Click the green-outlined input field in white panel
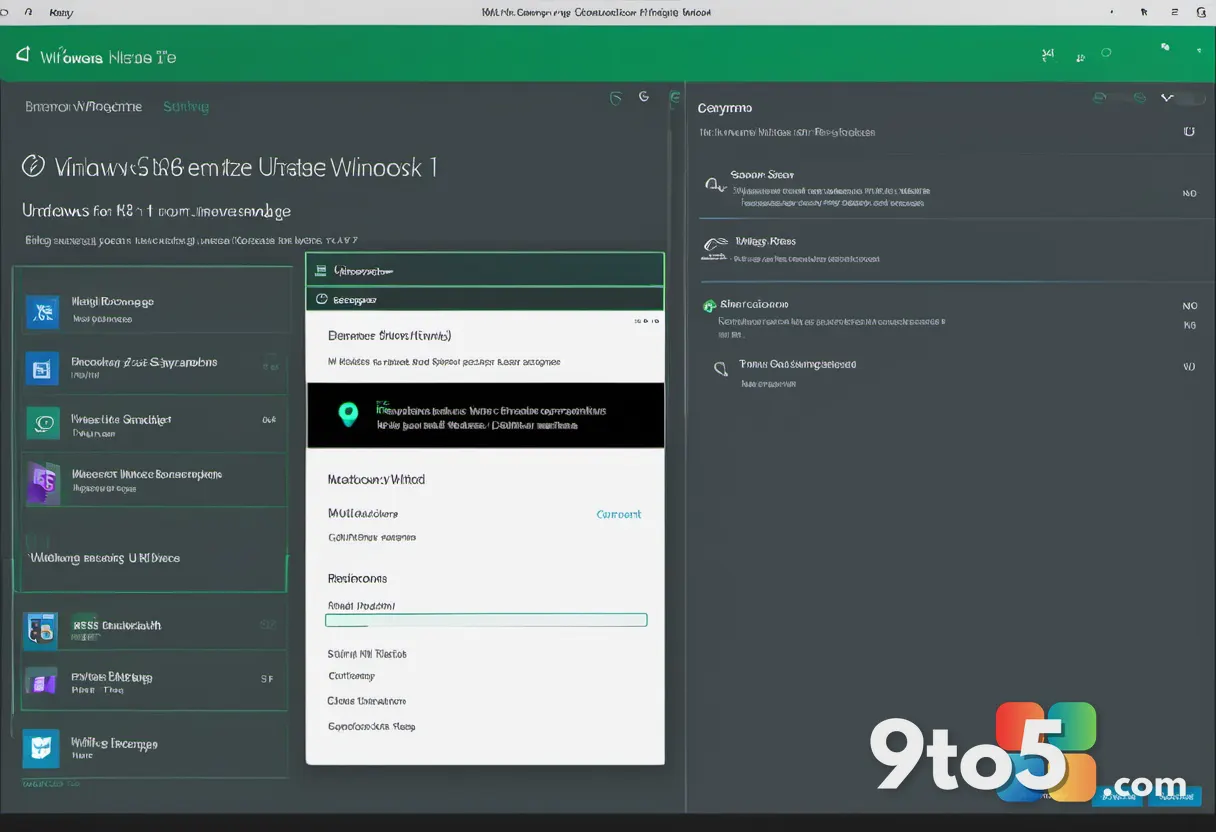This screenshot has width=1216, height=832. coord(486,620)
